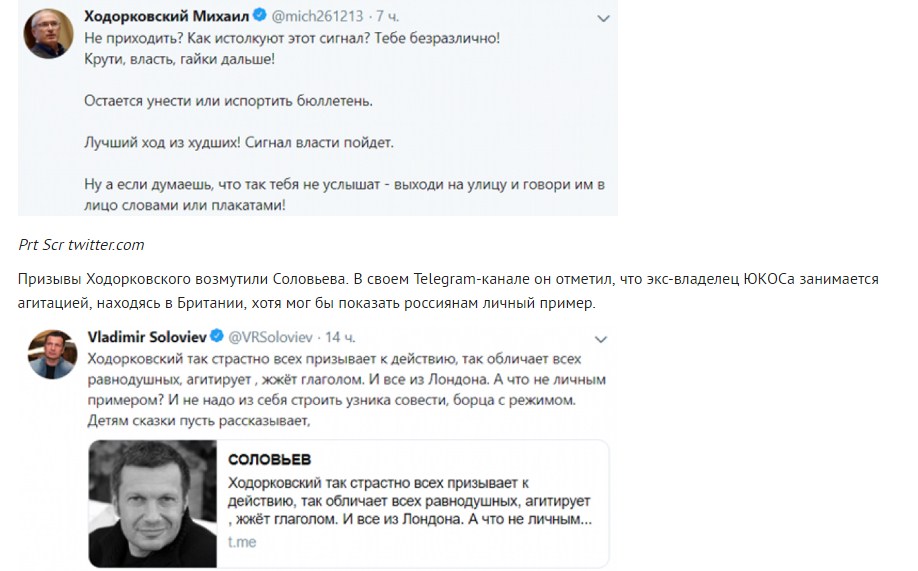Open the black-and-white Soloviev card thumbnail
This screenshot has width=918, height=571.
pos(153,504)
